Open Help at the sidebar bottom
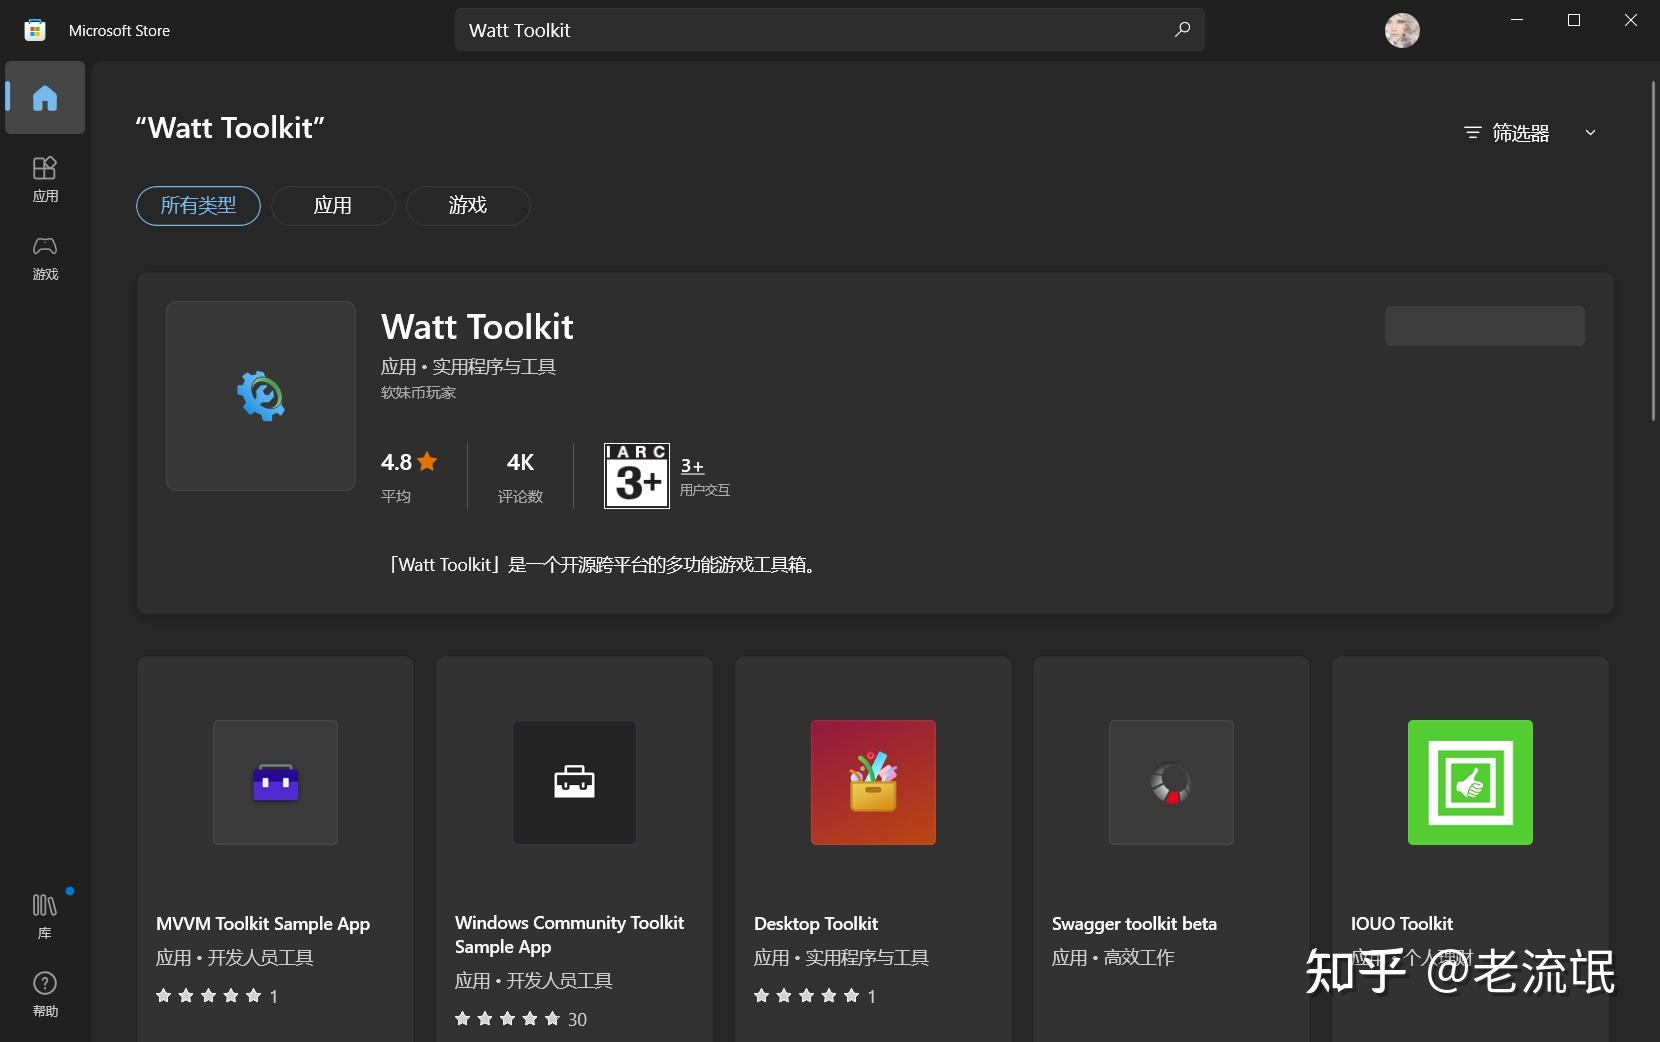The image size is (1660, 1042). pos(45,994)
